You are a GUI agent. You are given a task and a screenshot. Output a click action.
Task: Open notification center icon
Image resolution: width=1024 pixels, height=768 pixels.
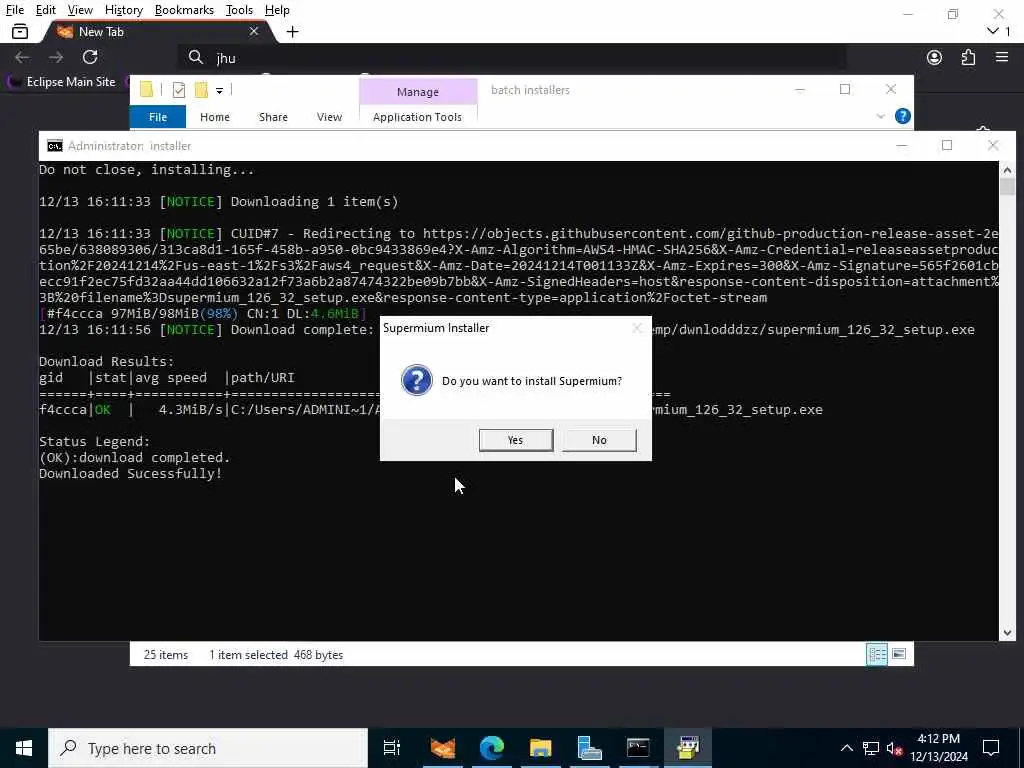coord(991,748)
